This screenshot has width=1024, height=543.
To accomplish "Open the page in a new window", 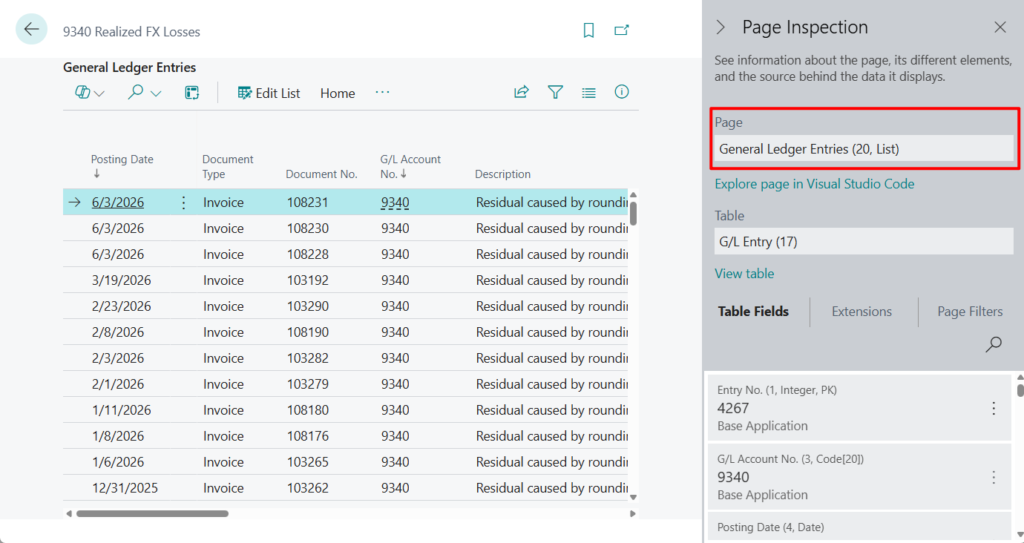I will 622,31.
